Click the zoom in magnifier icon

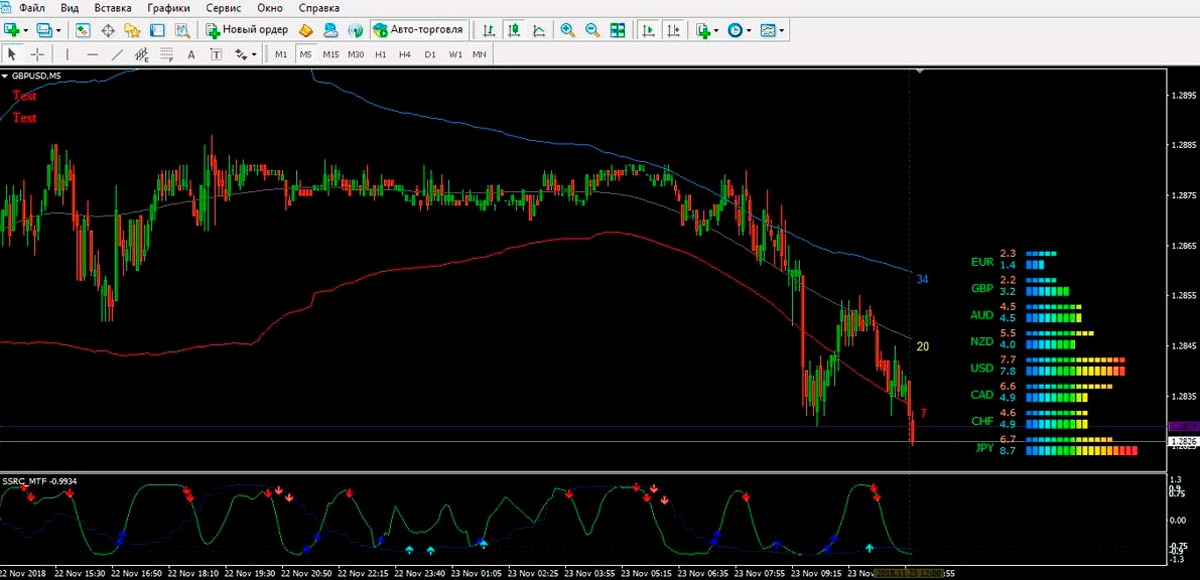click(x=568, y=30)
